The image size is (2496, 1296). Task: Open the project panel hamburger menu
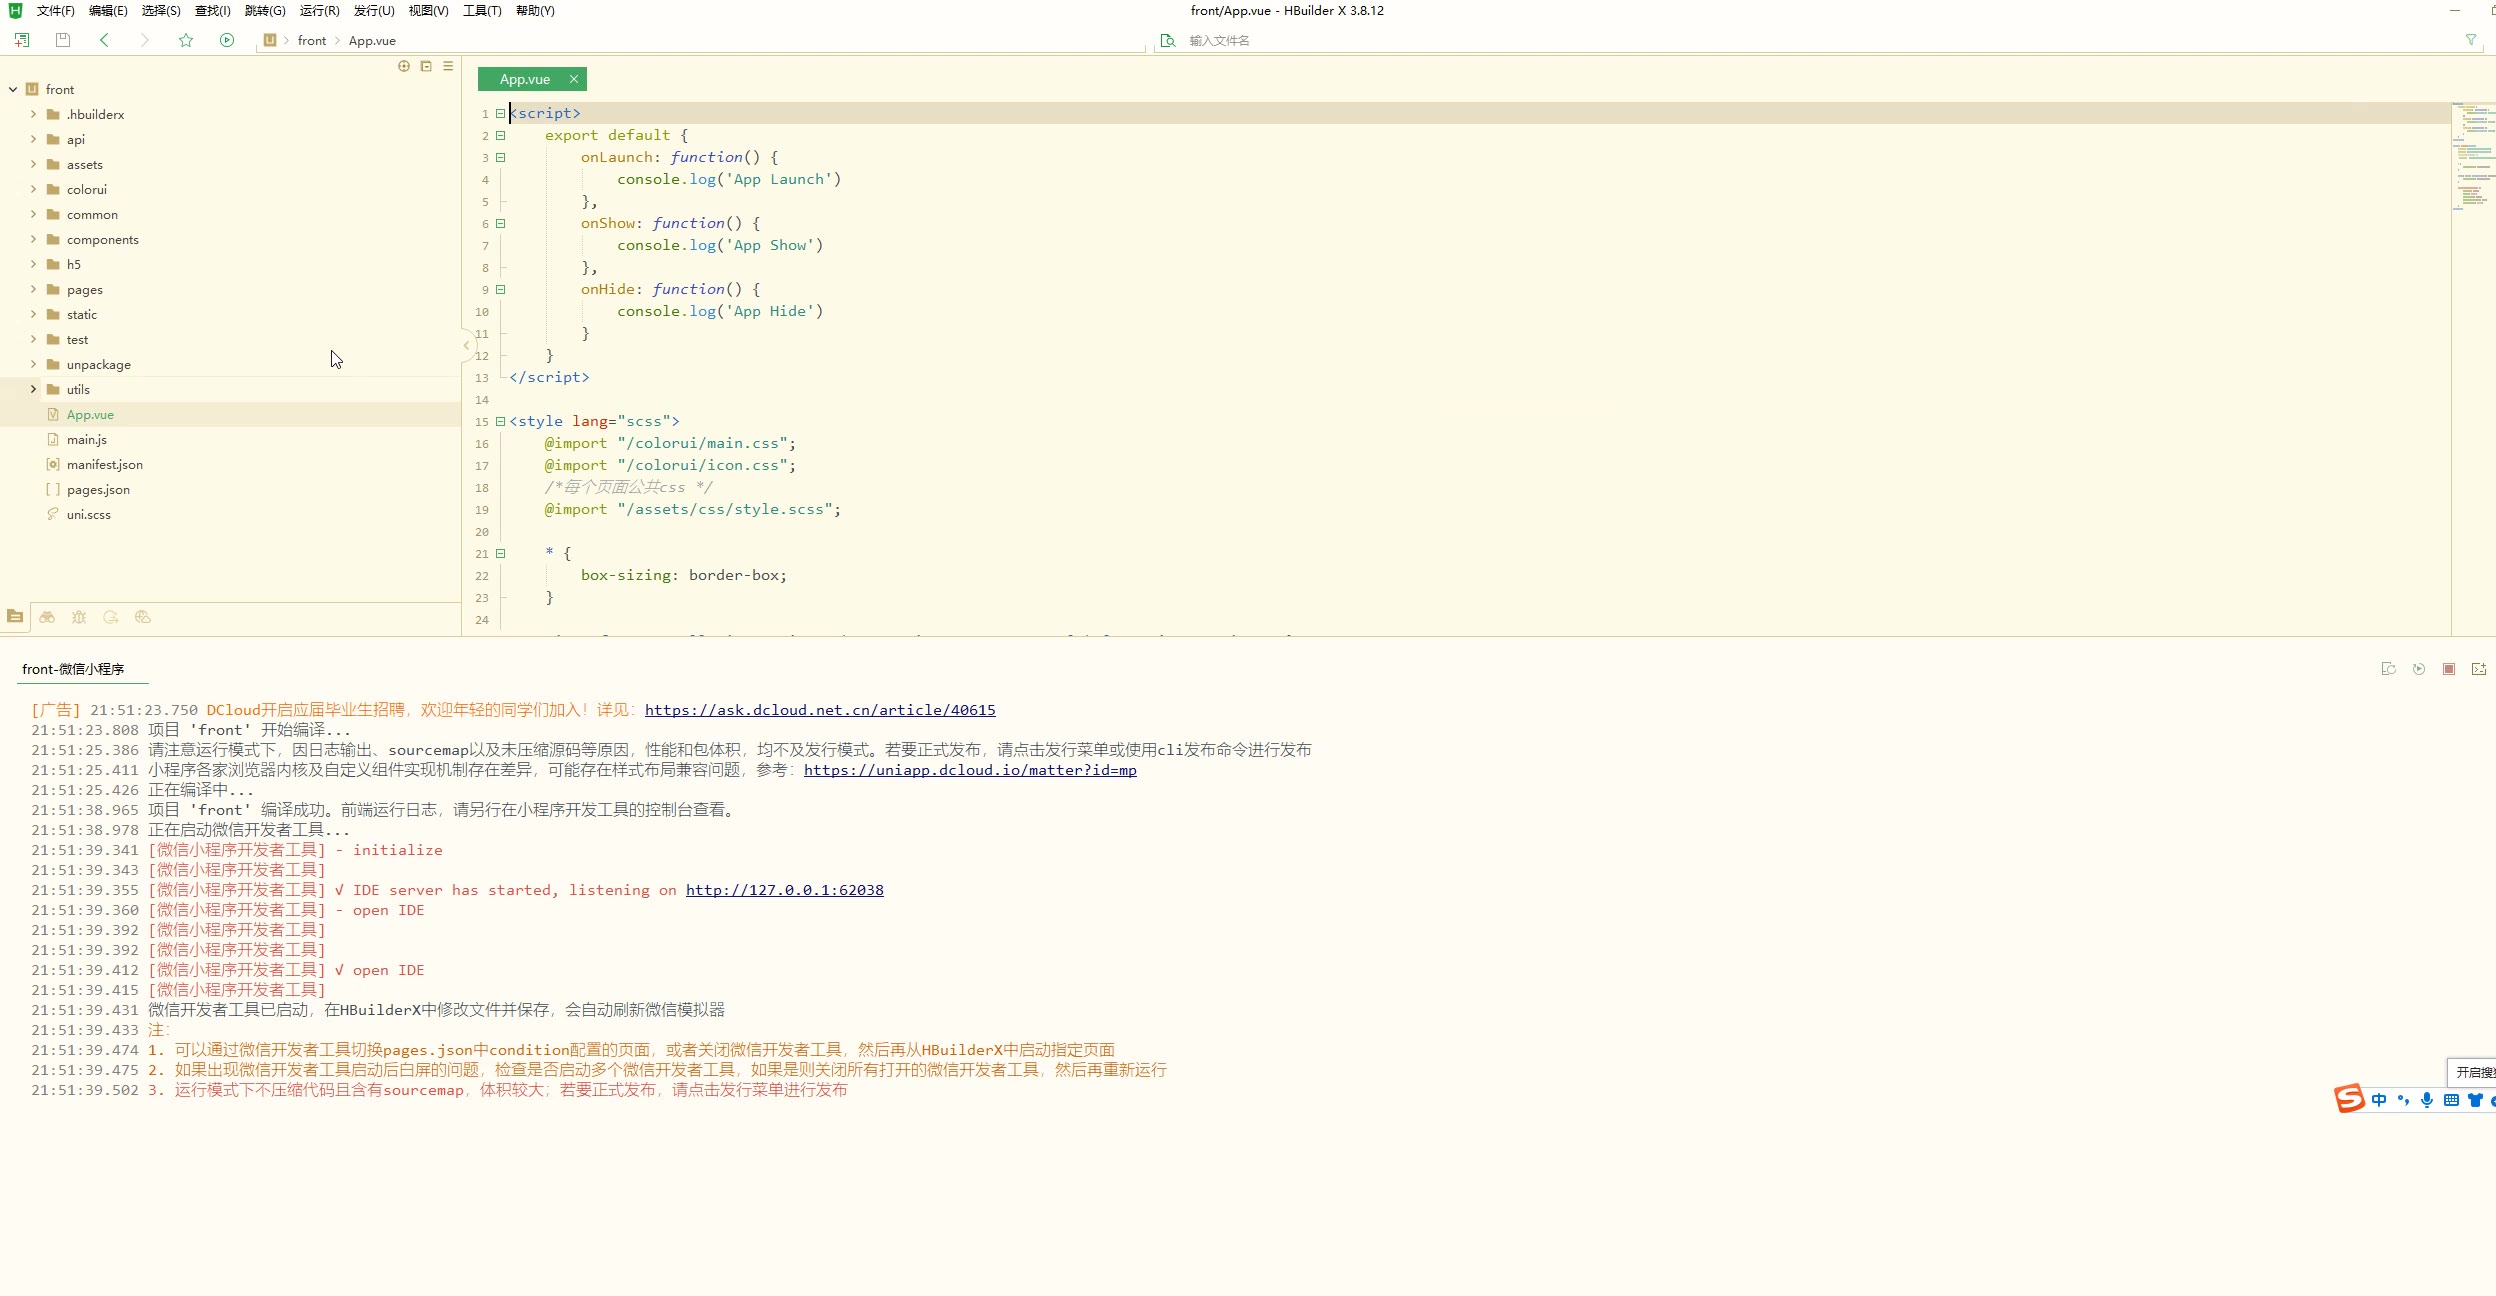click(448, 66)
